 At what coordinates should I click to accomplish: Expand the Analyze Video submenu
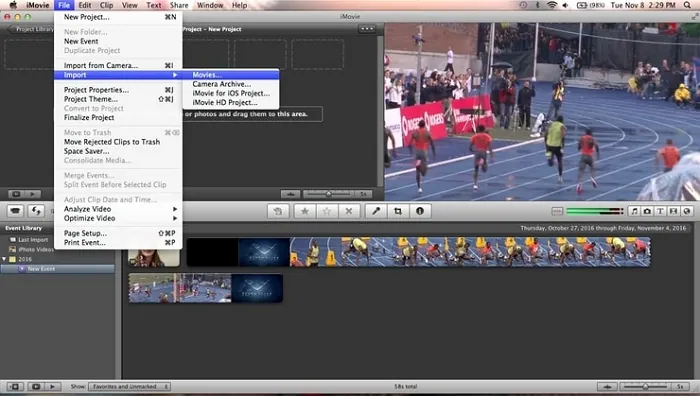point(118,209)
